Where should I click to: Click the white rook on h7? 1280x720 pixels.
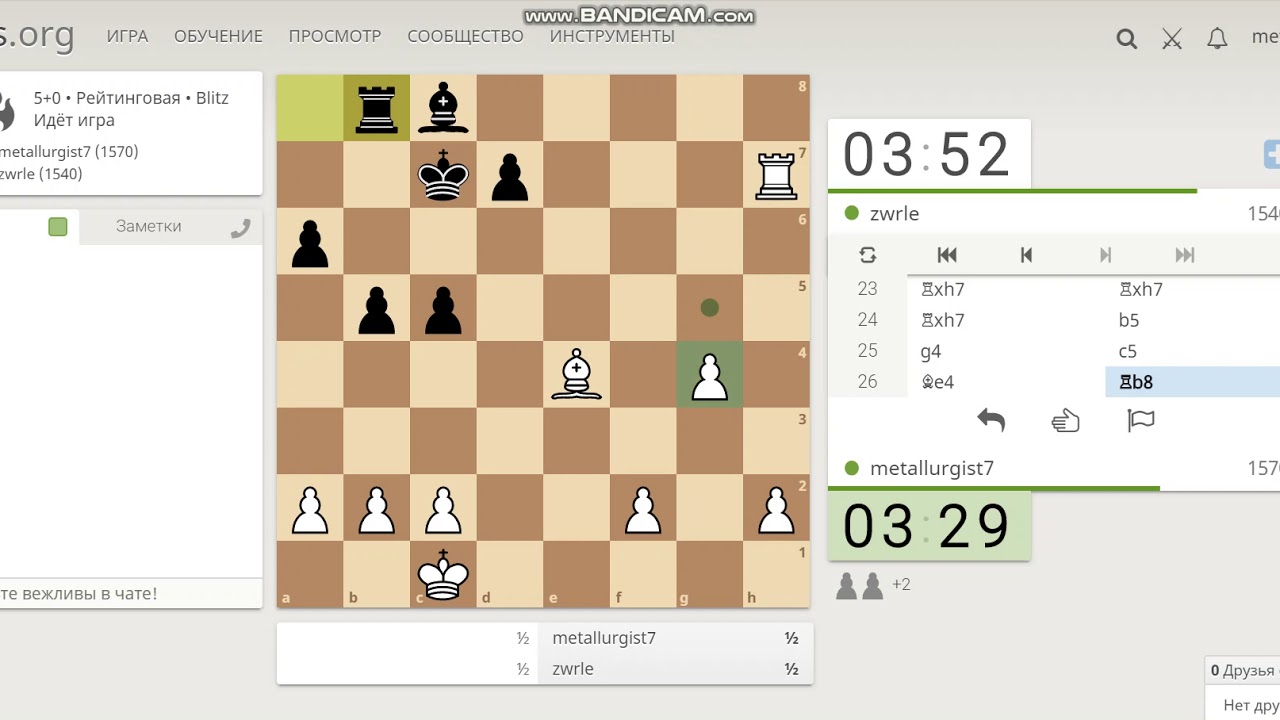click(x=776, y=174)
